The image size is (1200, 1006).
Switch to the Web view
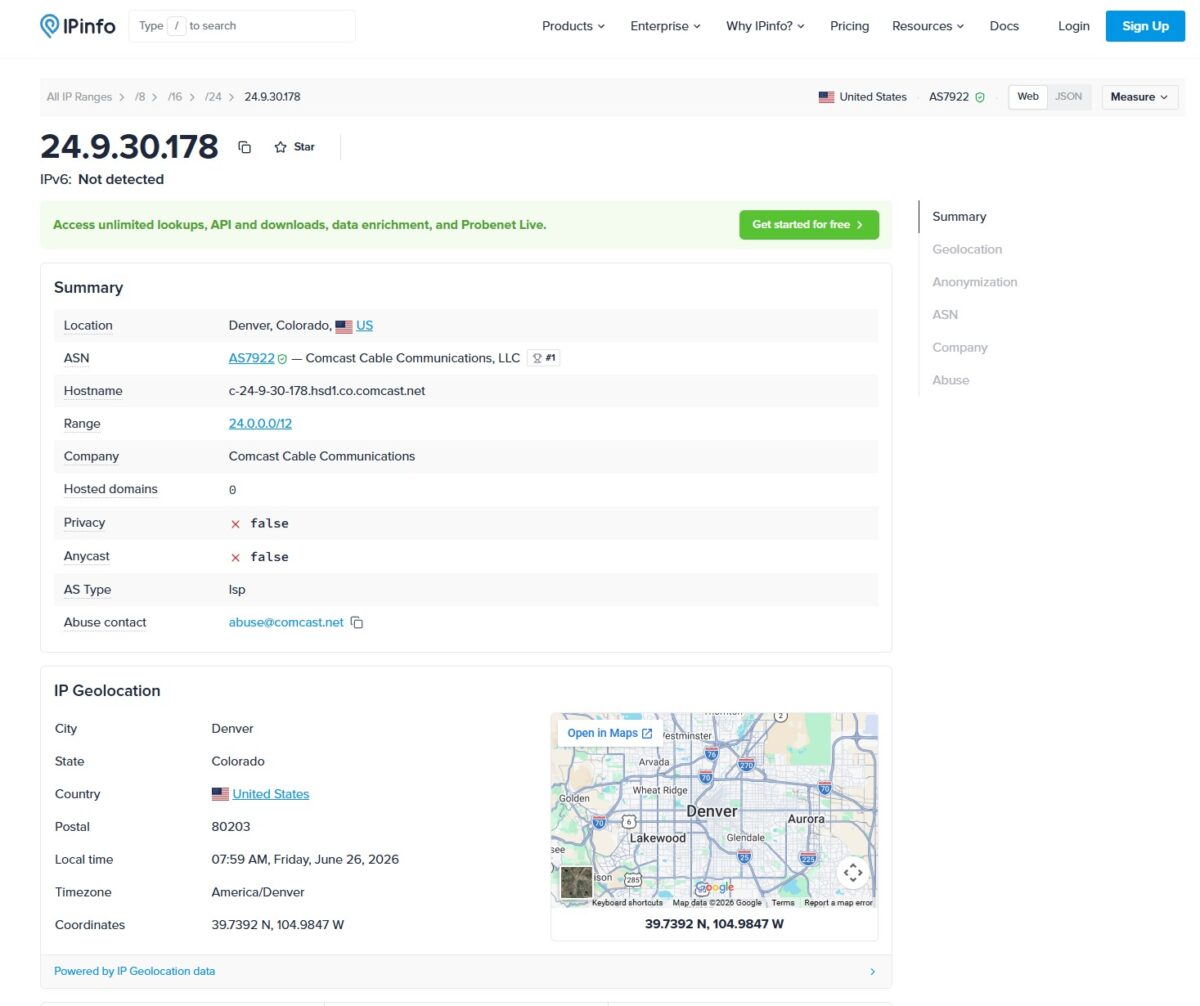1028,97
